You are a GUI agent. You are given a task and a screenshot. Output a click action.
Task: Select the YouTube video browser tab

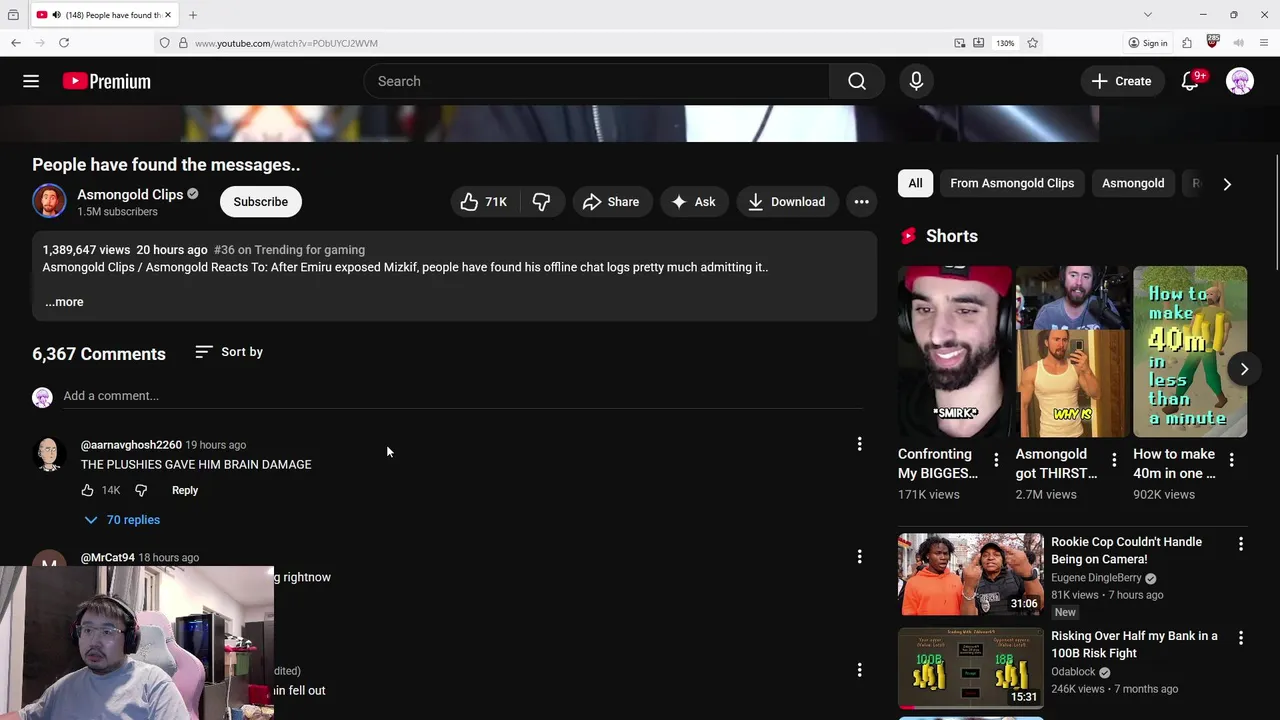(104, 15)
